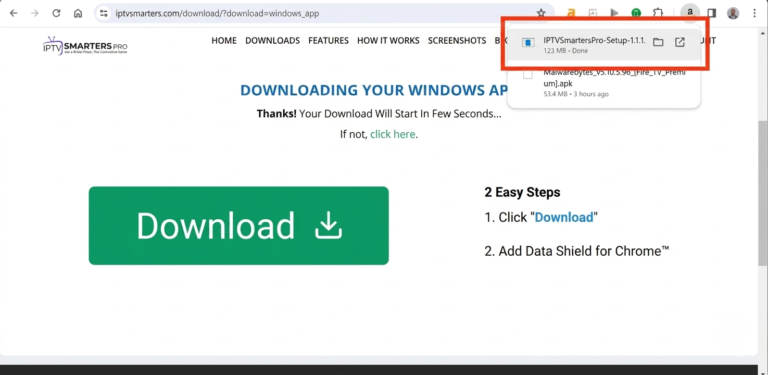
Task: Open the play-arrow extension icon
Action: click(x=614, y=13)
